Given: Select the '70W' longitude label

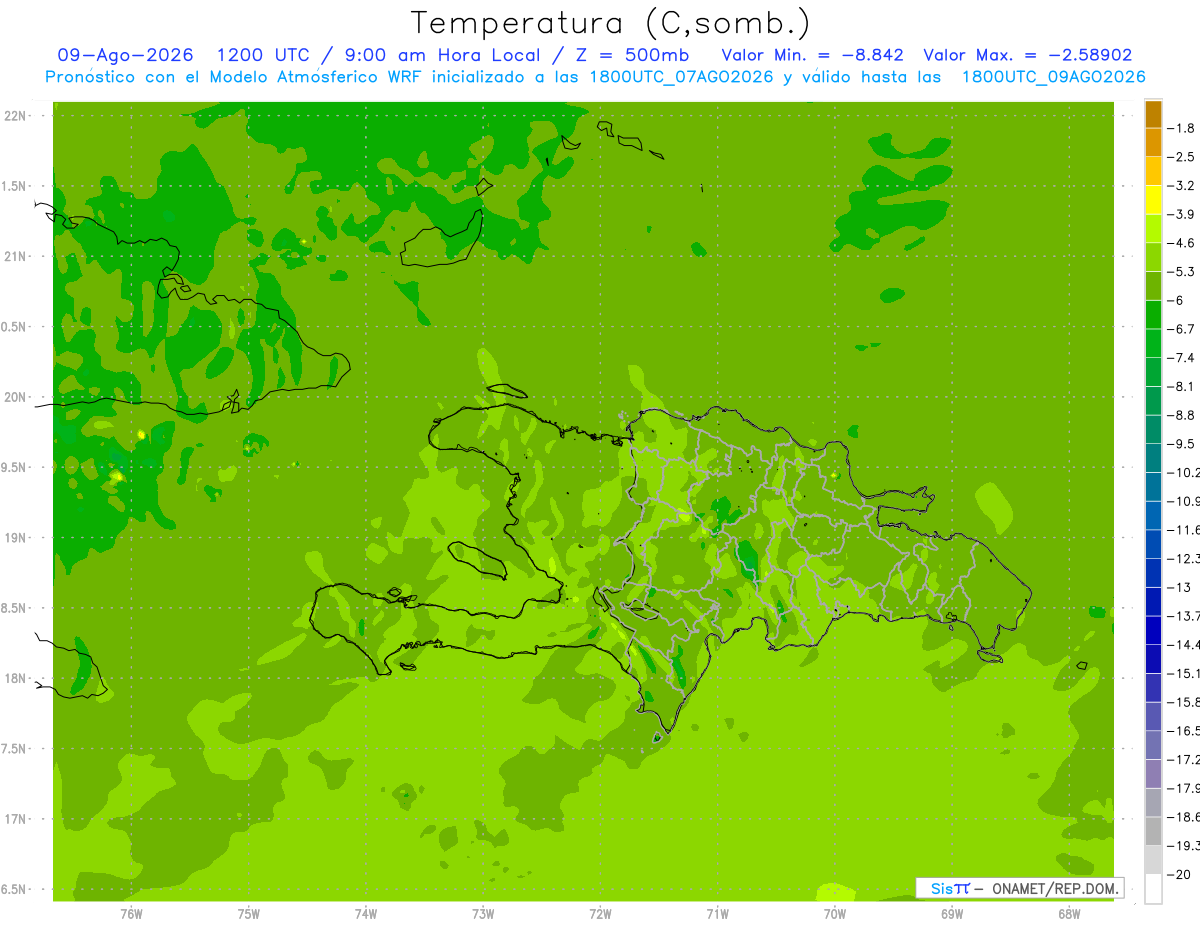Looking at the screenshot, I should tap(835, 914).
